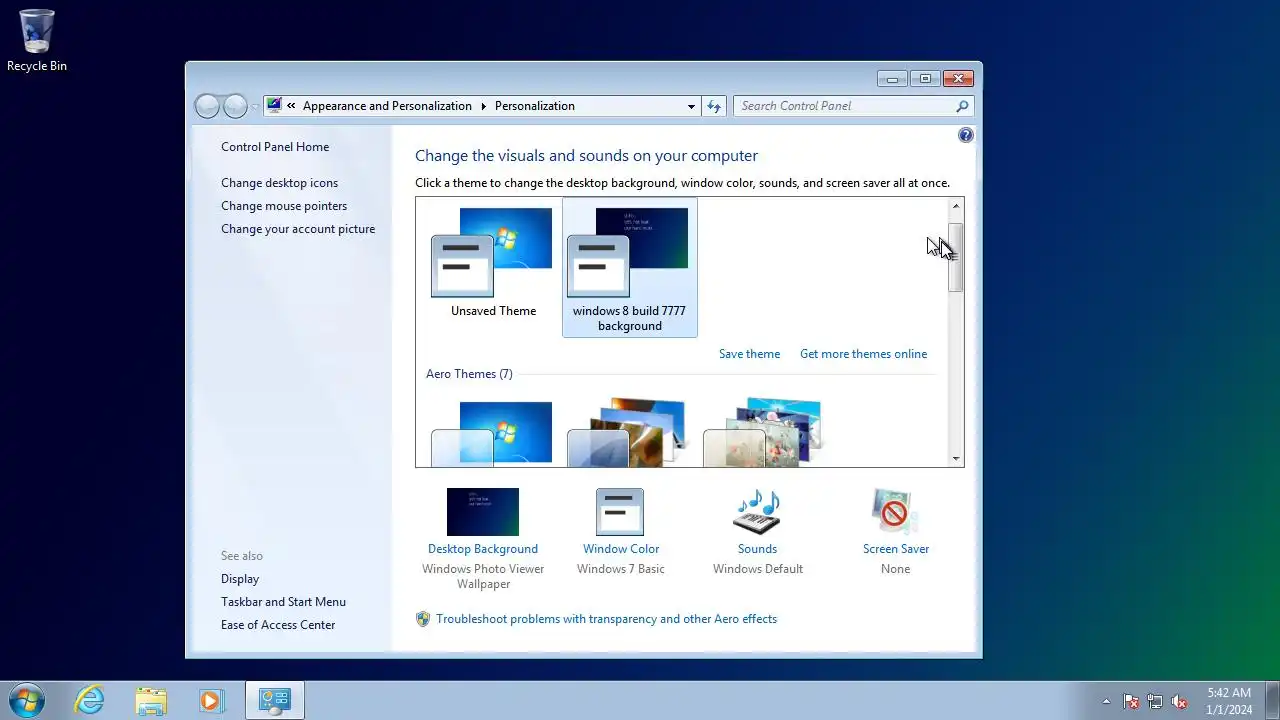Open Taskbar and Start Menu link
This screenshot has height=720, width=1280.
pos(283,602)
